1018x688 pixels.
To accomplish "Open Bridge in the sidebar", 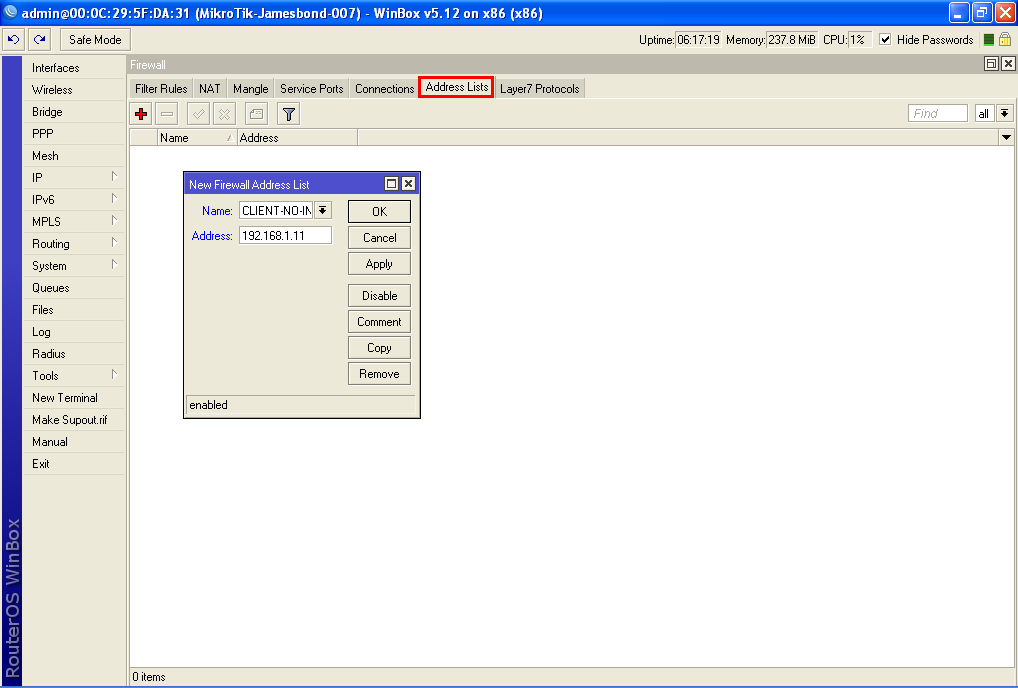I will click(74, 112).
